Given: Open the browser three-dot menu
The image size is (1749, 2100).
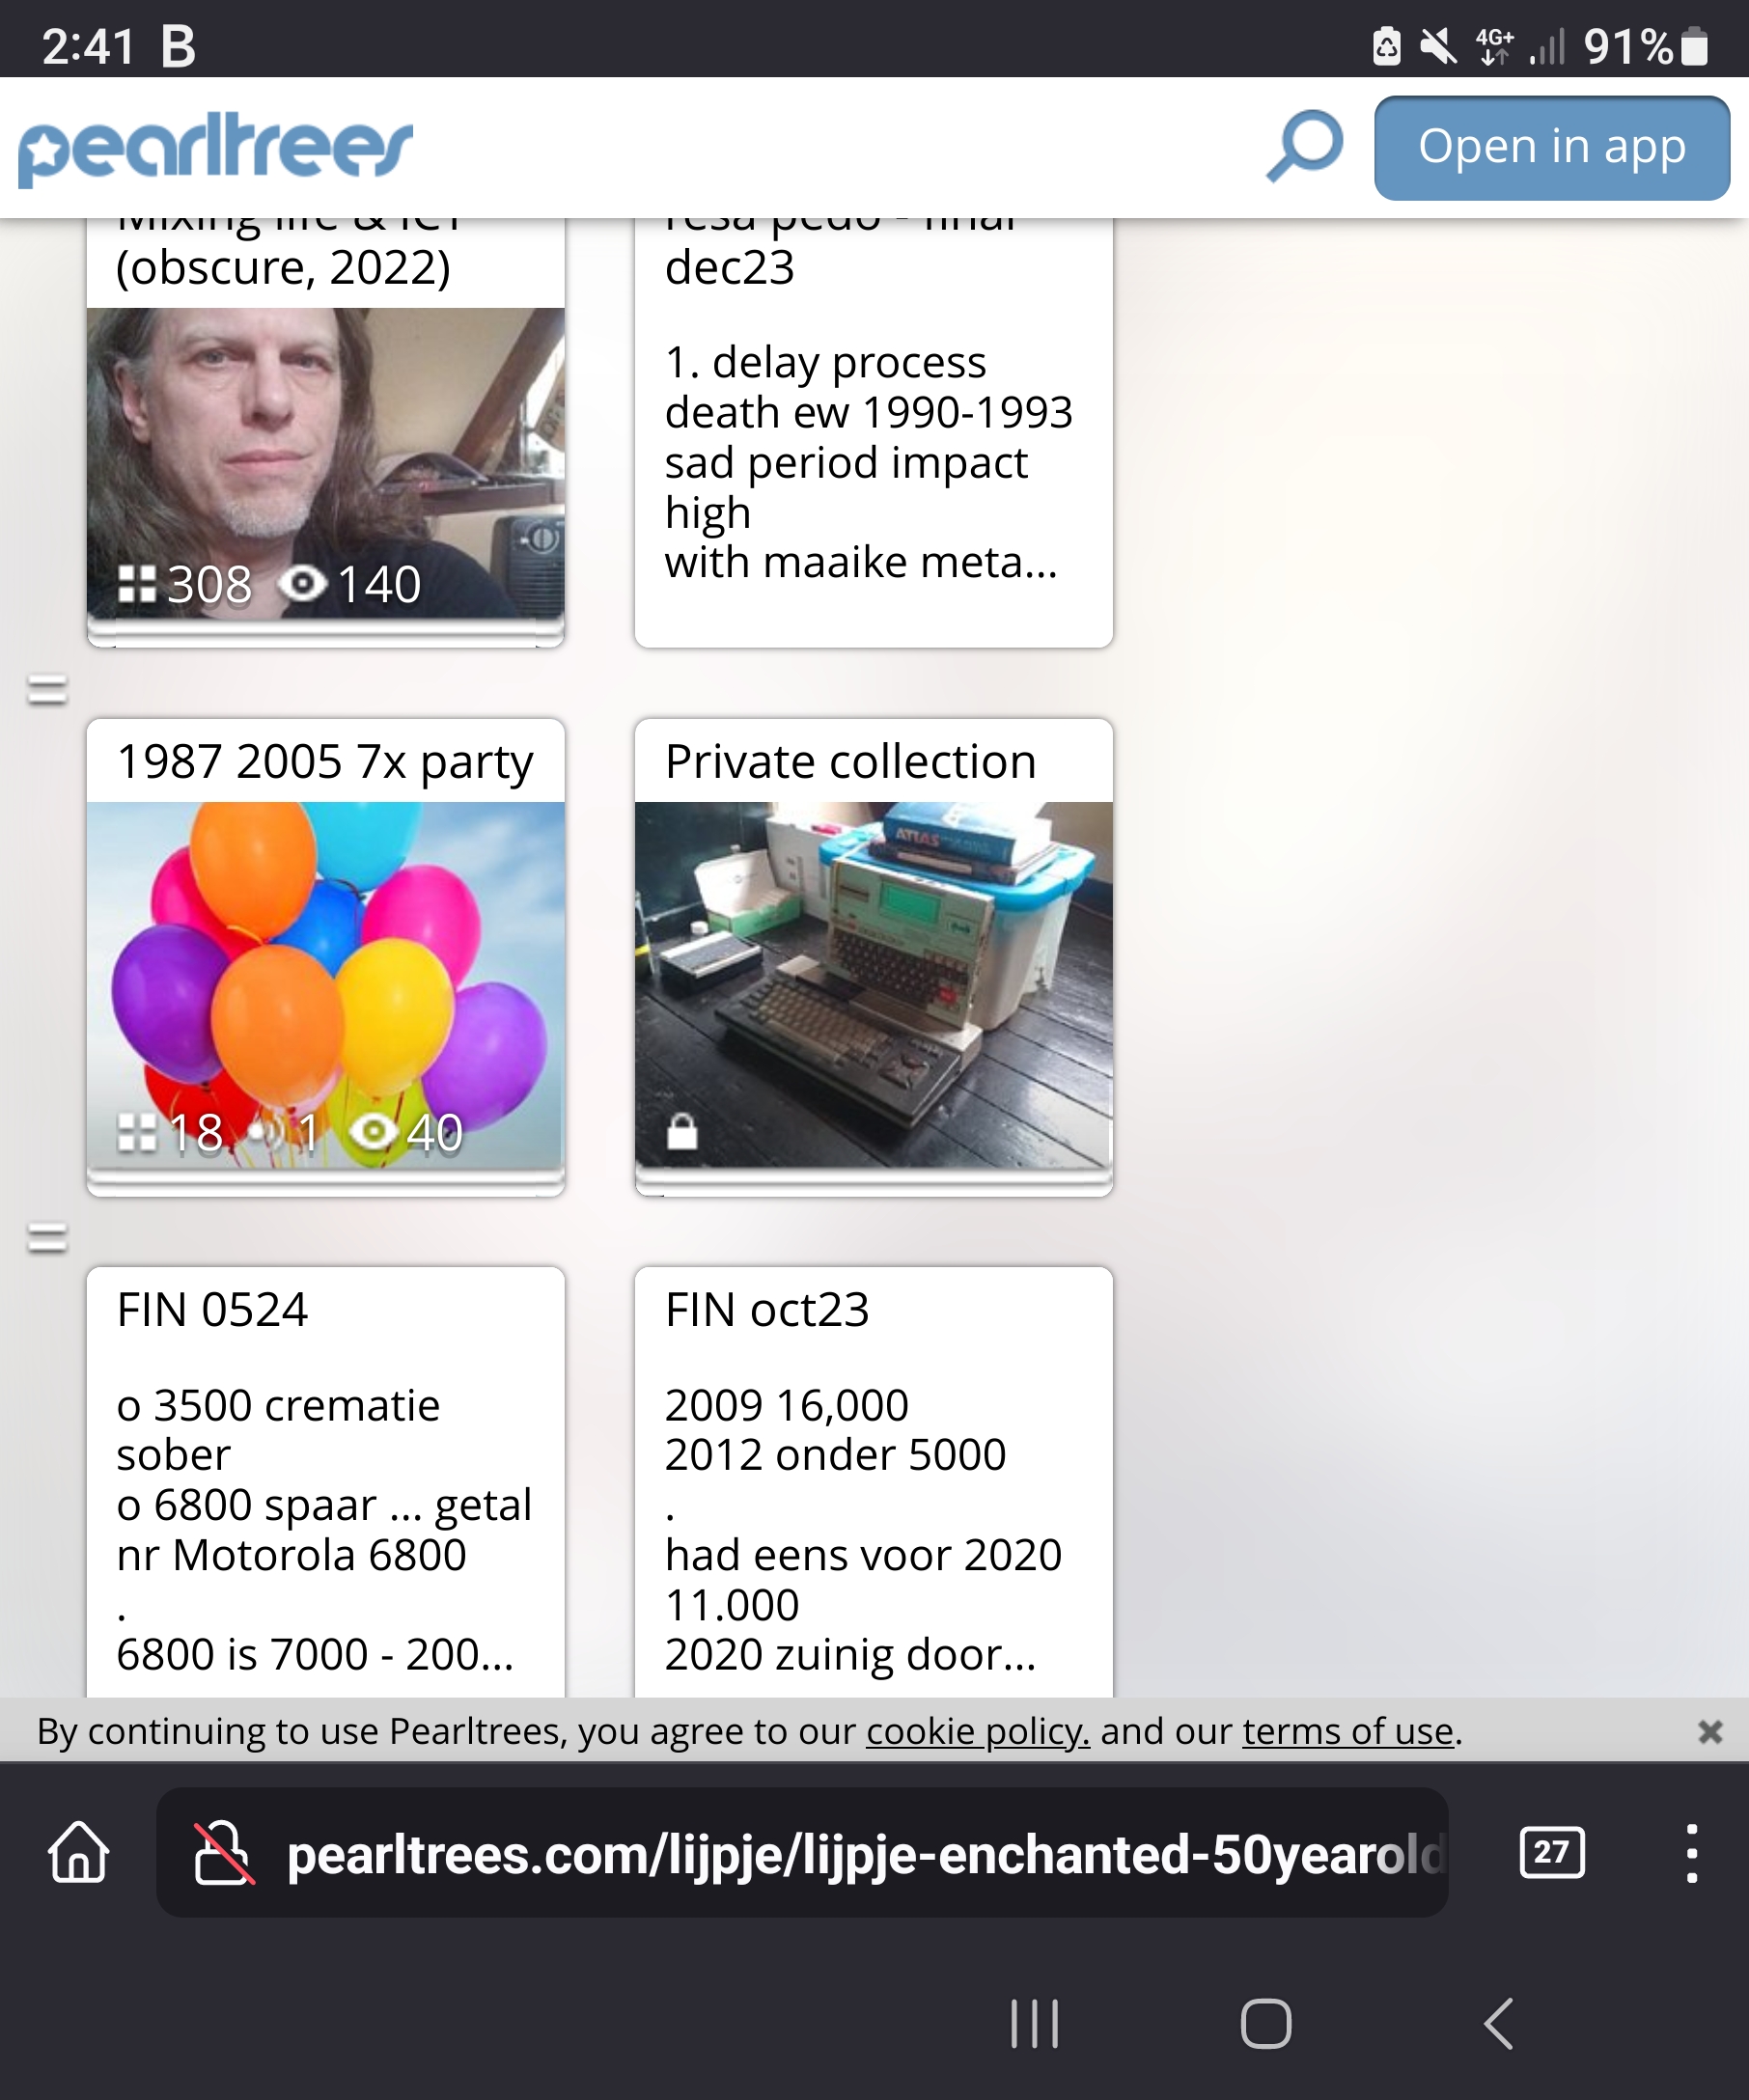Looking at the screenshot, I should coord(1691,1853).
